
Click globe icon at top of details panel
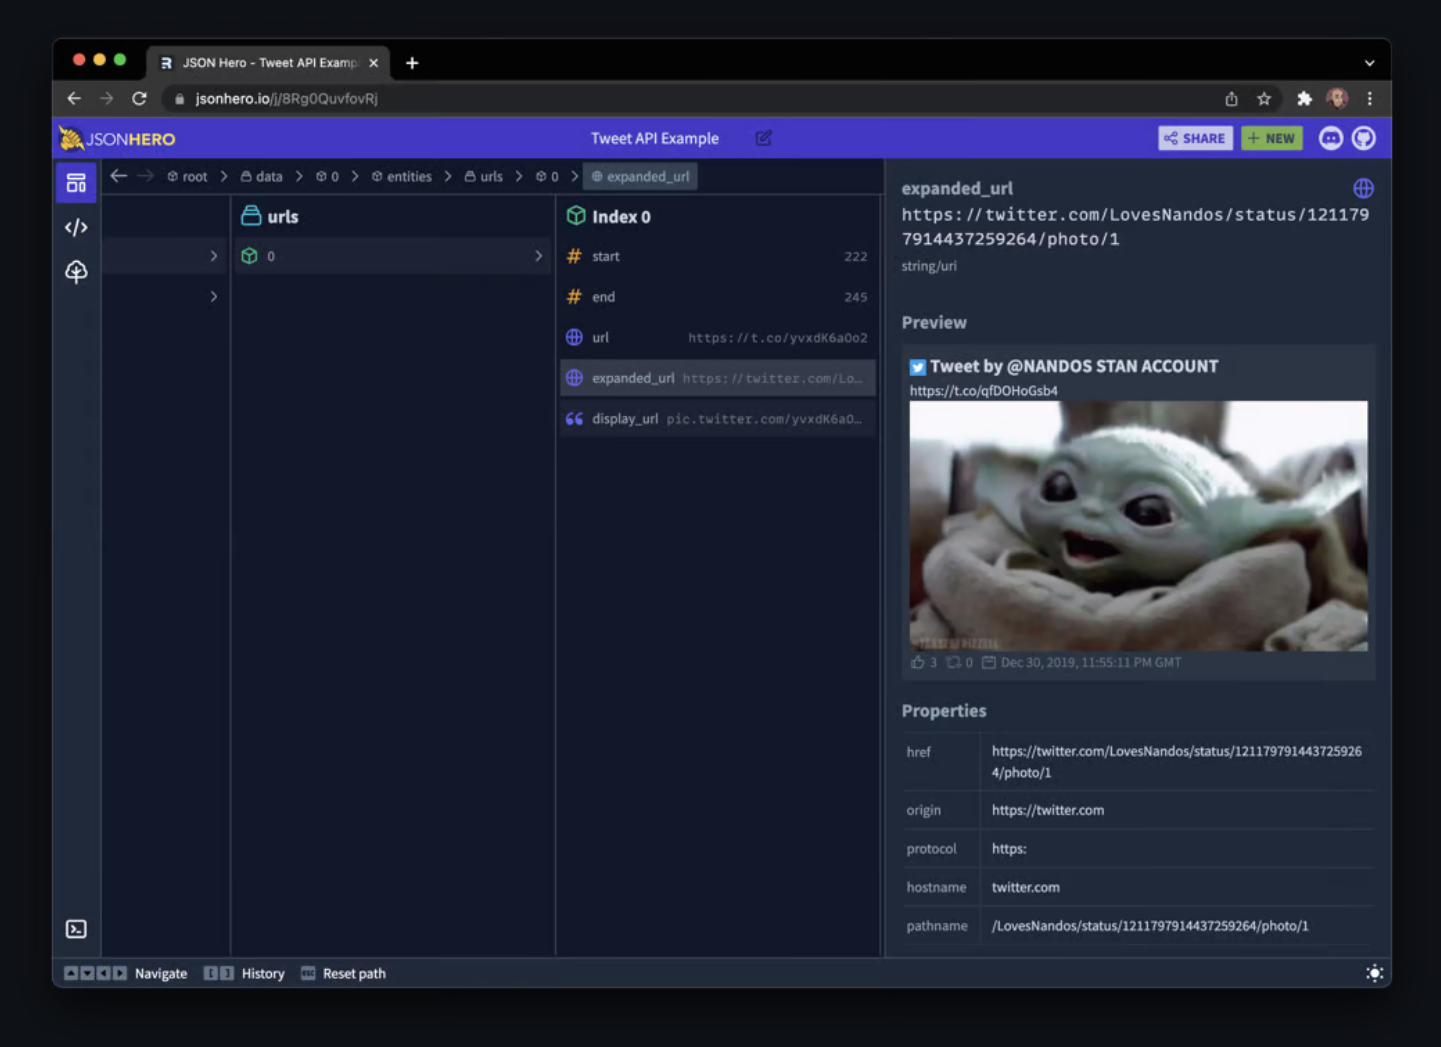(1363, 188)
